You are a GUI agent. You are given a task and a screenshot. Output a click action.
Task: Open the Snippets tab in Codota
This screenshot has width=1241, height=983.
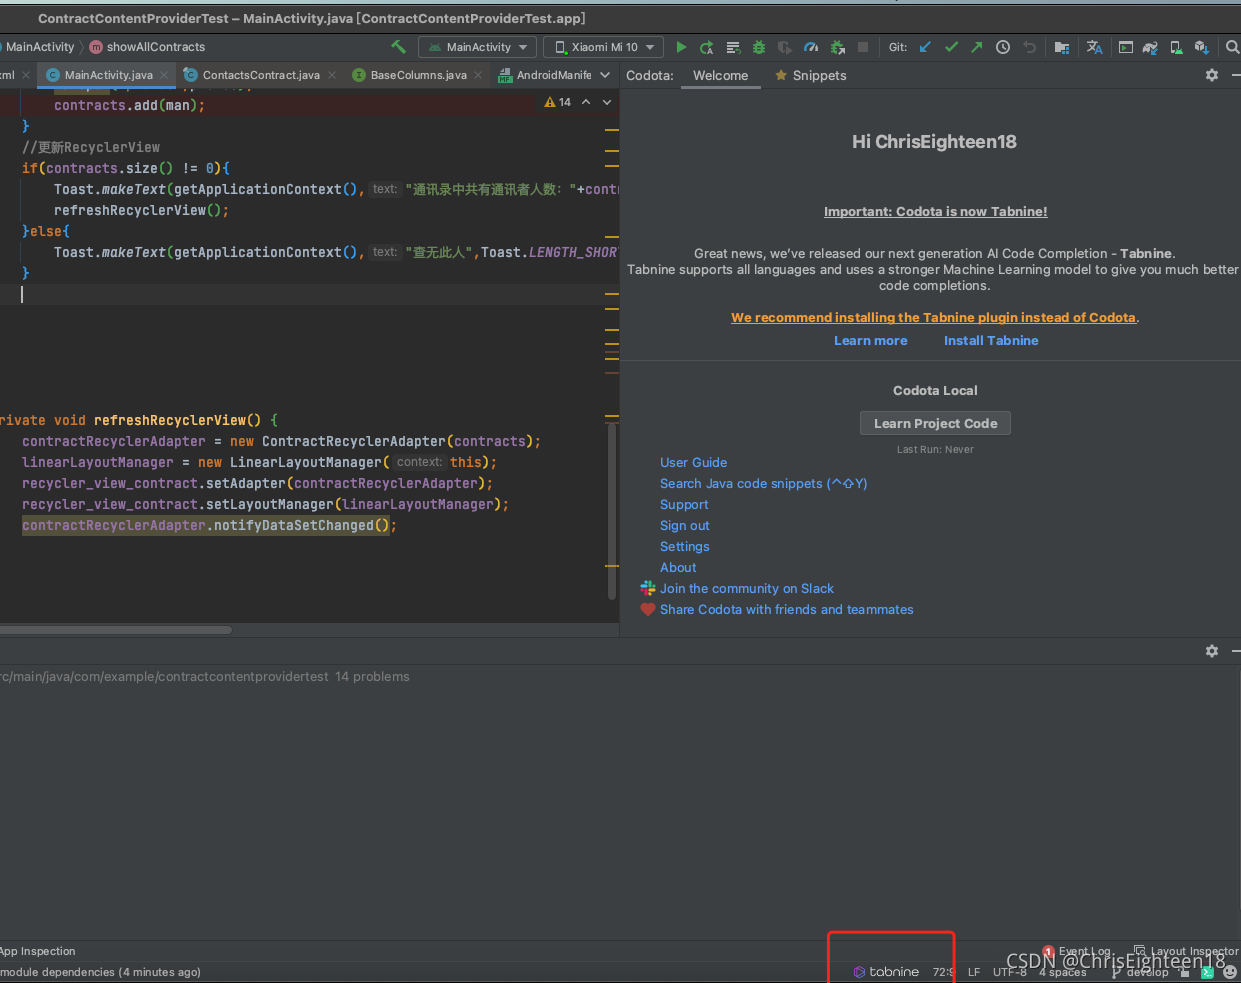818,75
